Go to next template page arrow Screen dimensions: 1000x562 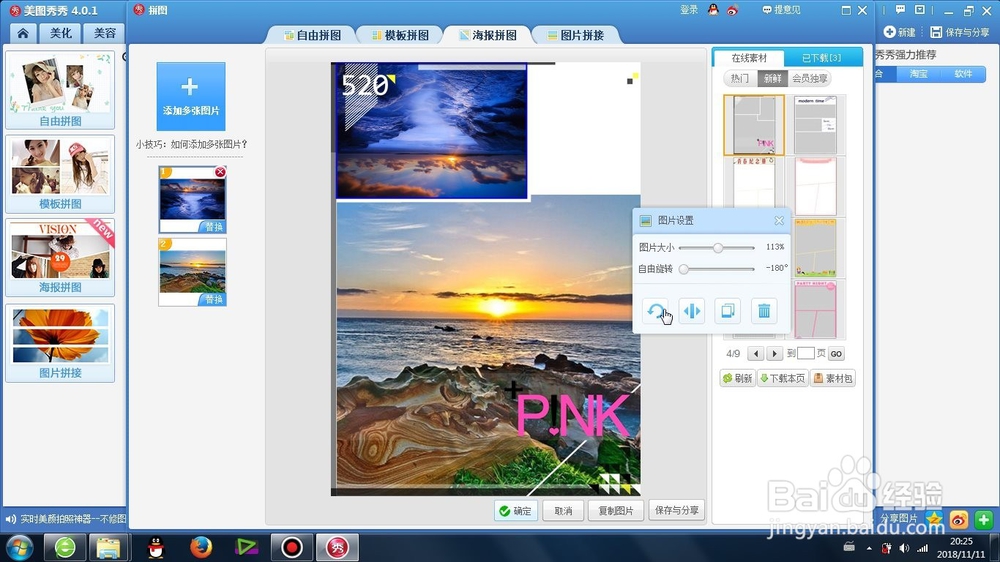(x=774, y=353)
